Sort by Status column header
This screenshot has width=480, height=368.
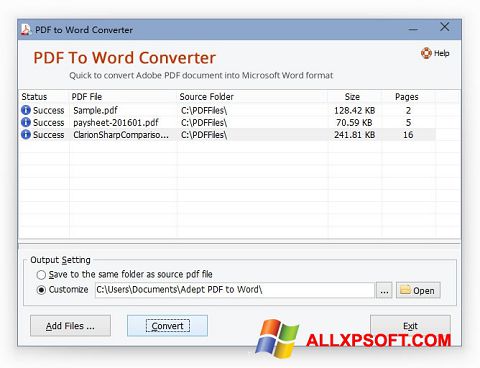point(34,97)
